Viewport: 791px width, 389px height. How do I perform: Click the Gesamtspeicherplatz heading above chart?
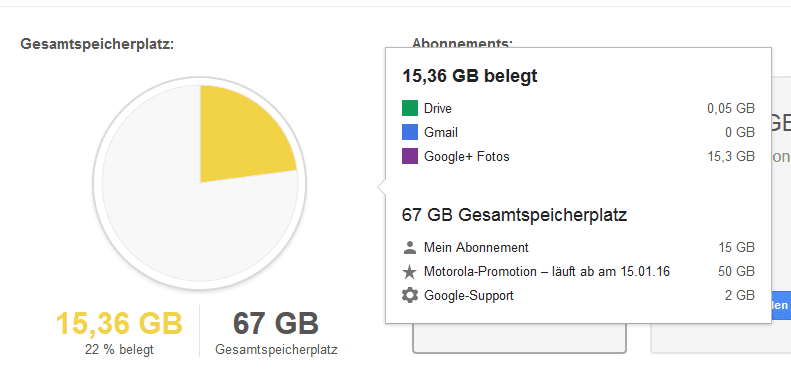pyautogui.click(x=97, y=44)
